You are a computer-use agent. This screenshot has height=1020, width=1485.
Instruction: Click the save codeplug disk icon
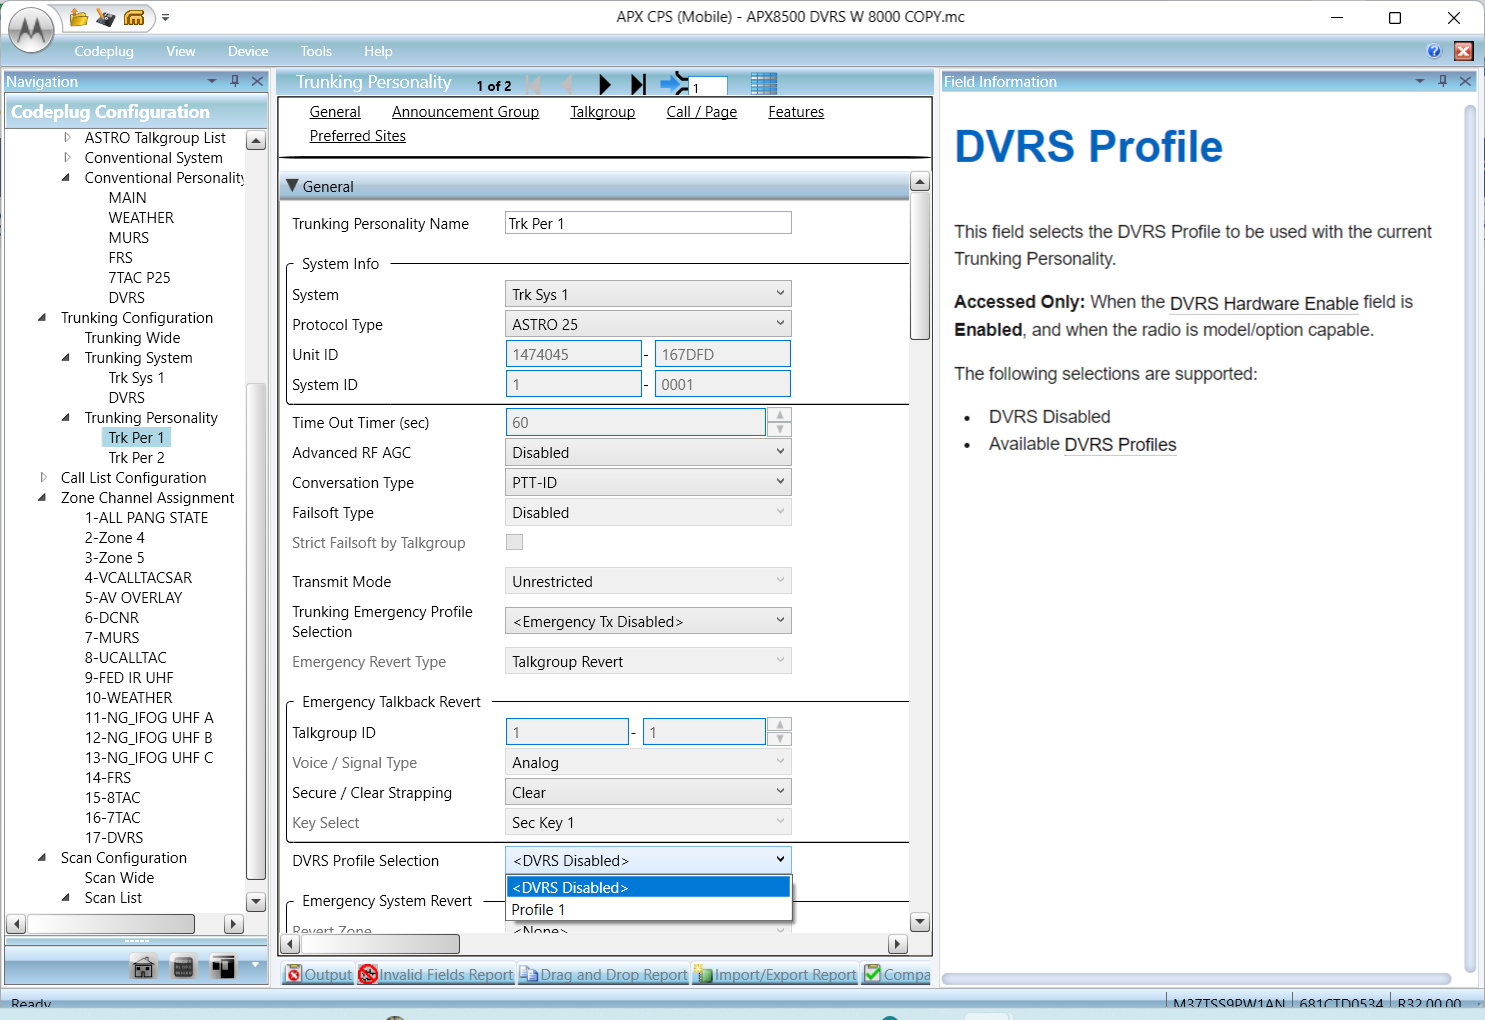[106, 17]
